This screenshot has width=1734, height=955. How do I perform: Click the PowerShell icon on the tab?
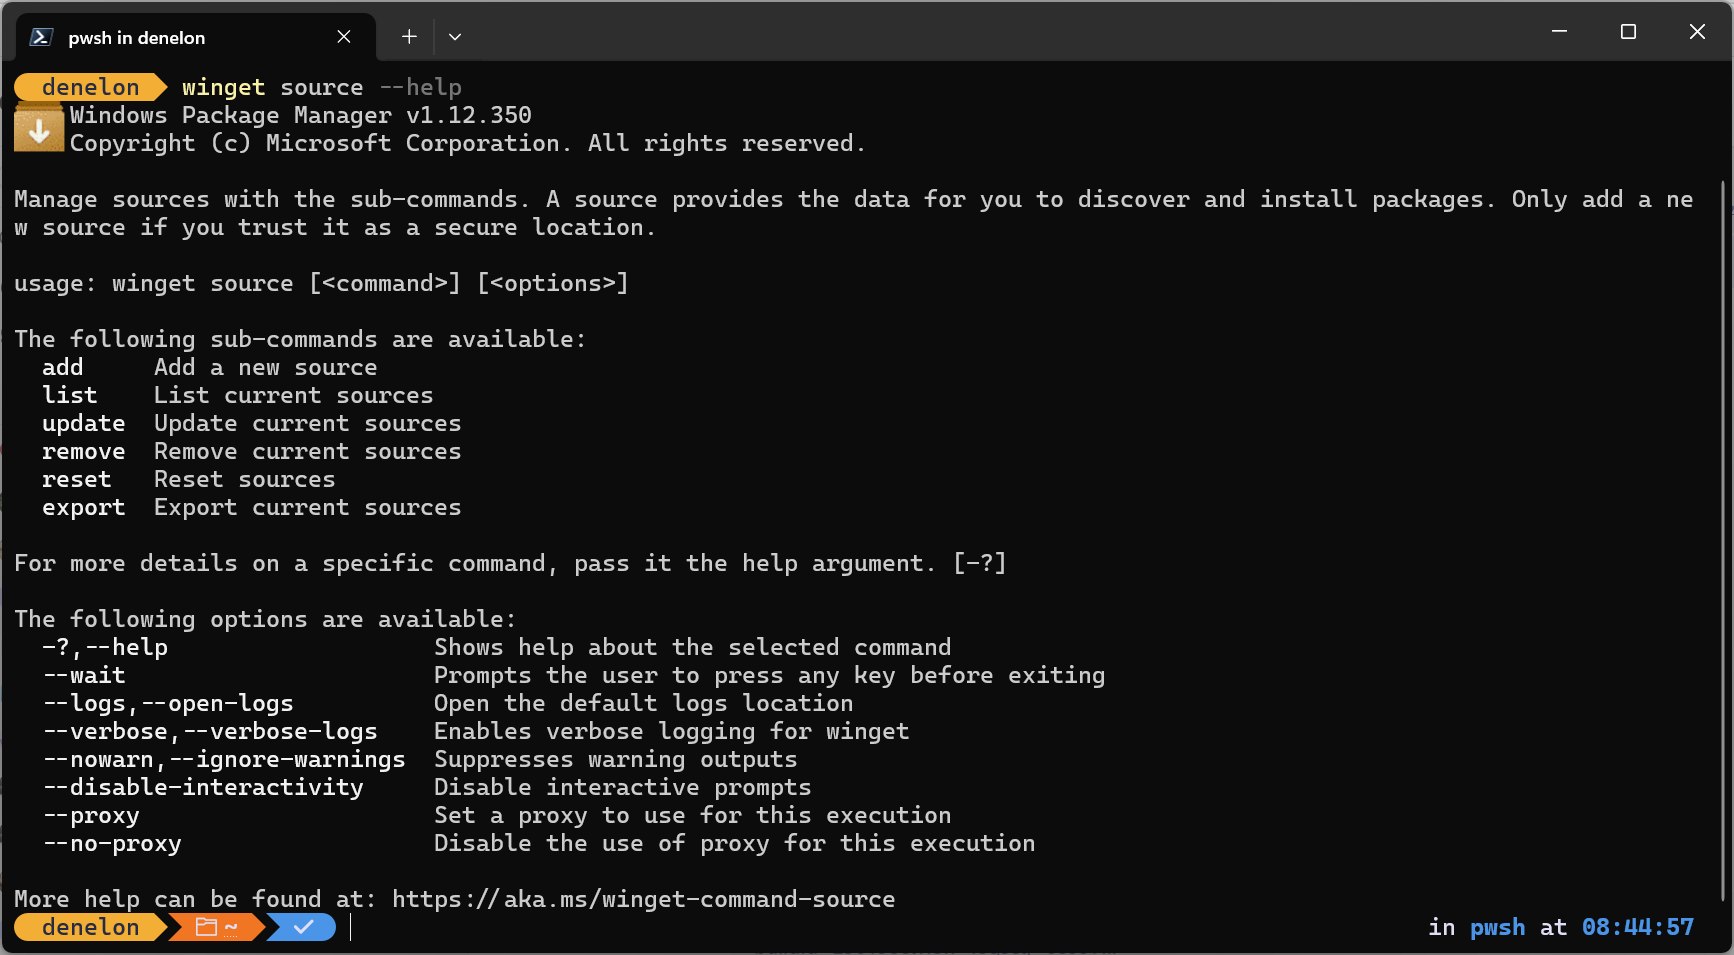tap(41, 37)
